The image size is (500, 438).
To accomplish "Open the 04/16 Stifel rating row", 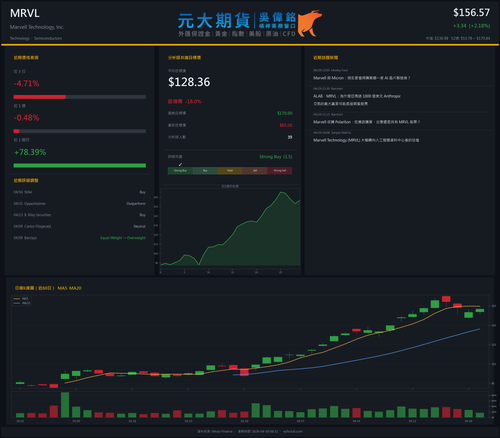I will coord(79,192).
